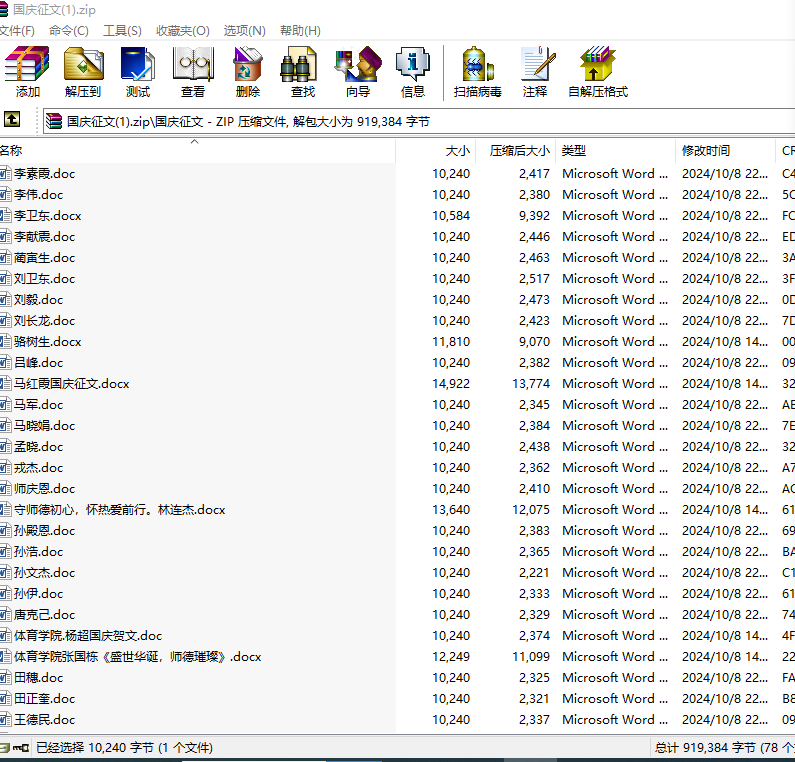Screen dimensions: 795x762
Task: Click the 扫描病毒 (Virus Scan) icon
Action: (478, 71)
